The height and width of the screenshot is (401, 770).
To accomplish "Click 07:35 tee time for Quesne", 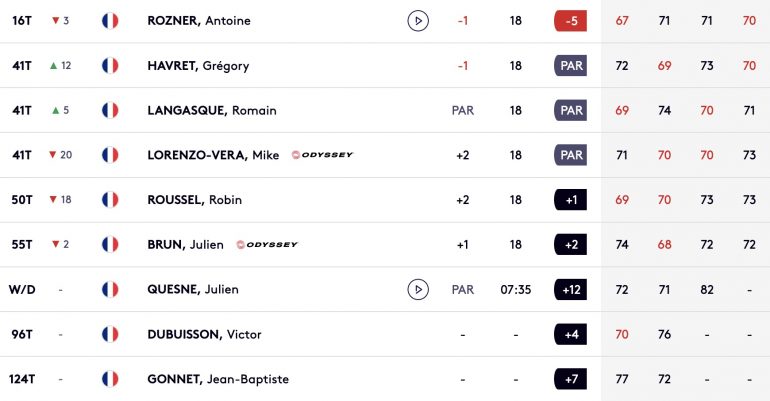I will (x=516, y=290).
